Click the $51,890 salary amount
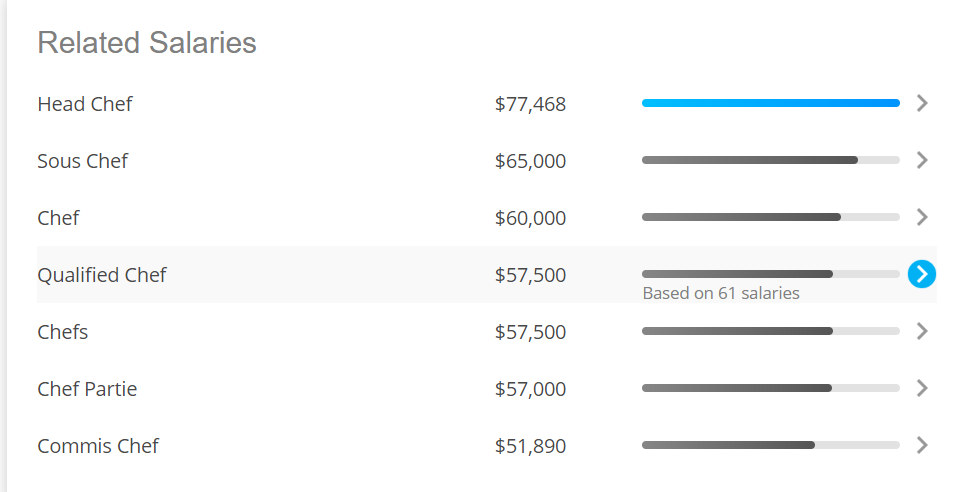956x492 pixels. click(530, 446)
